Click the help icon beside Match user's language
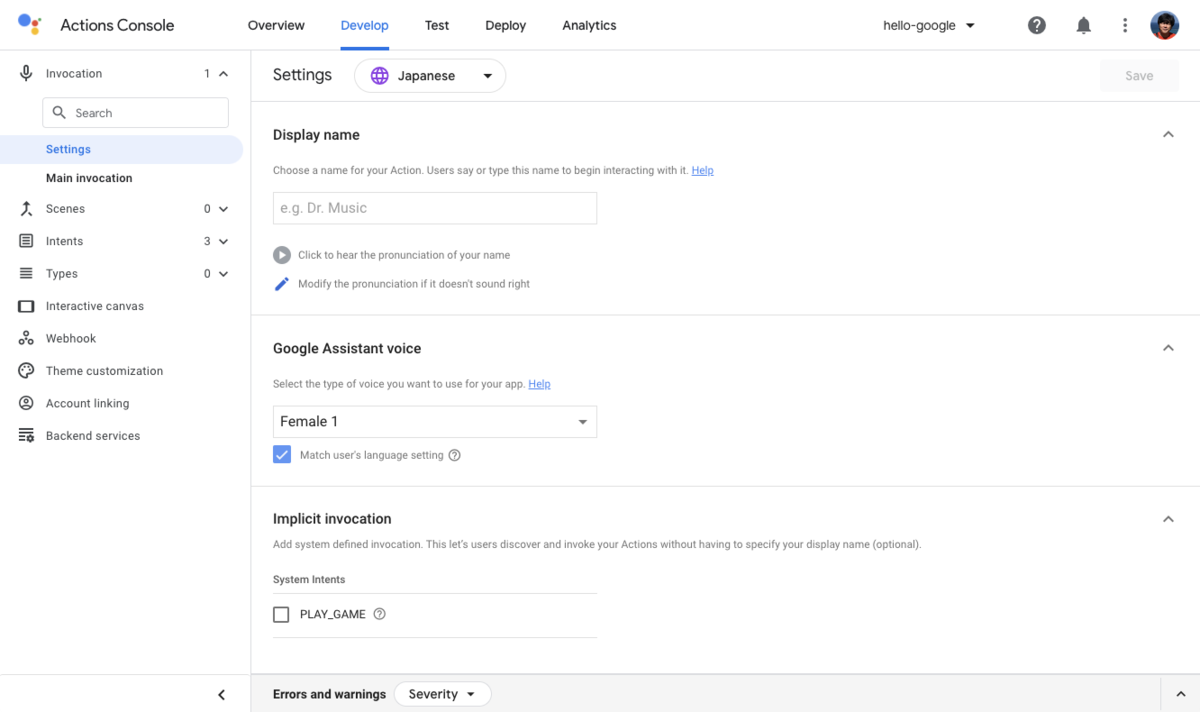Viewport: 1200px width, 712px height. coord(455,455)
